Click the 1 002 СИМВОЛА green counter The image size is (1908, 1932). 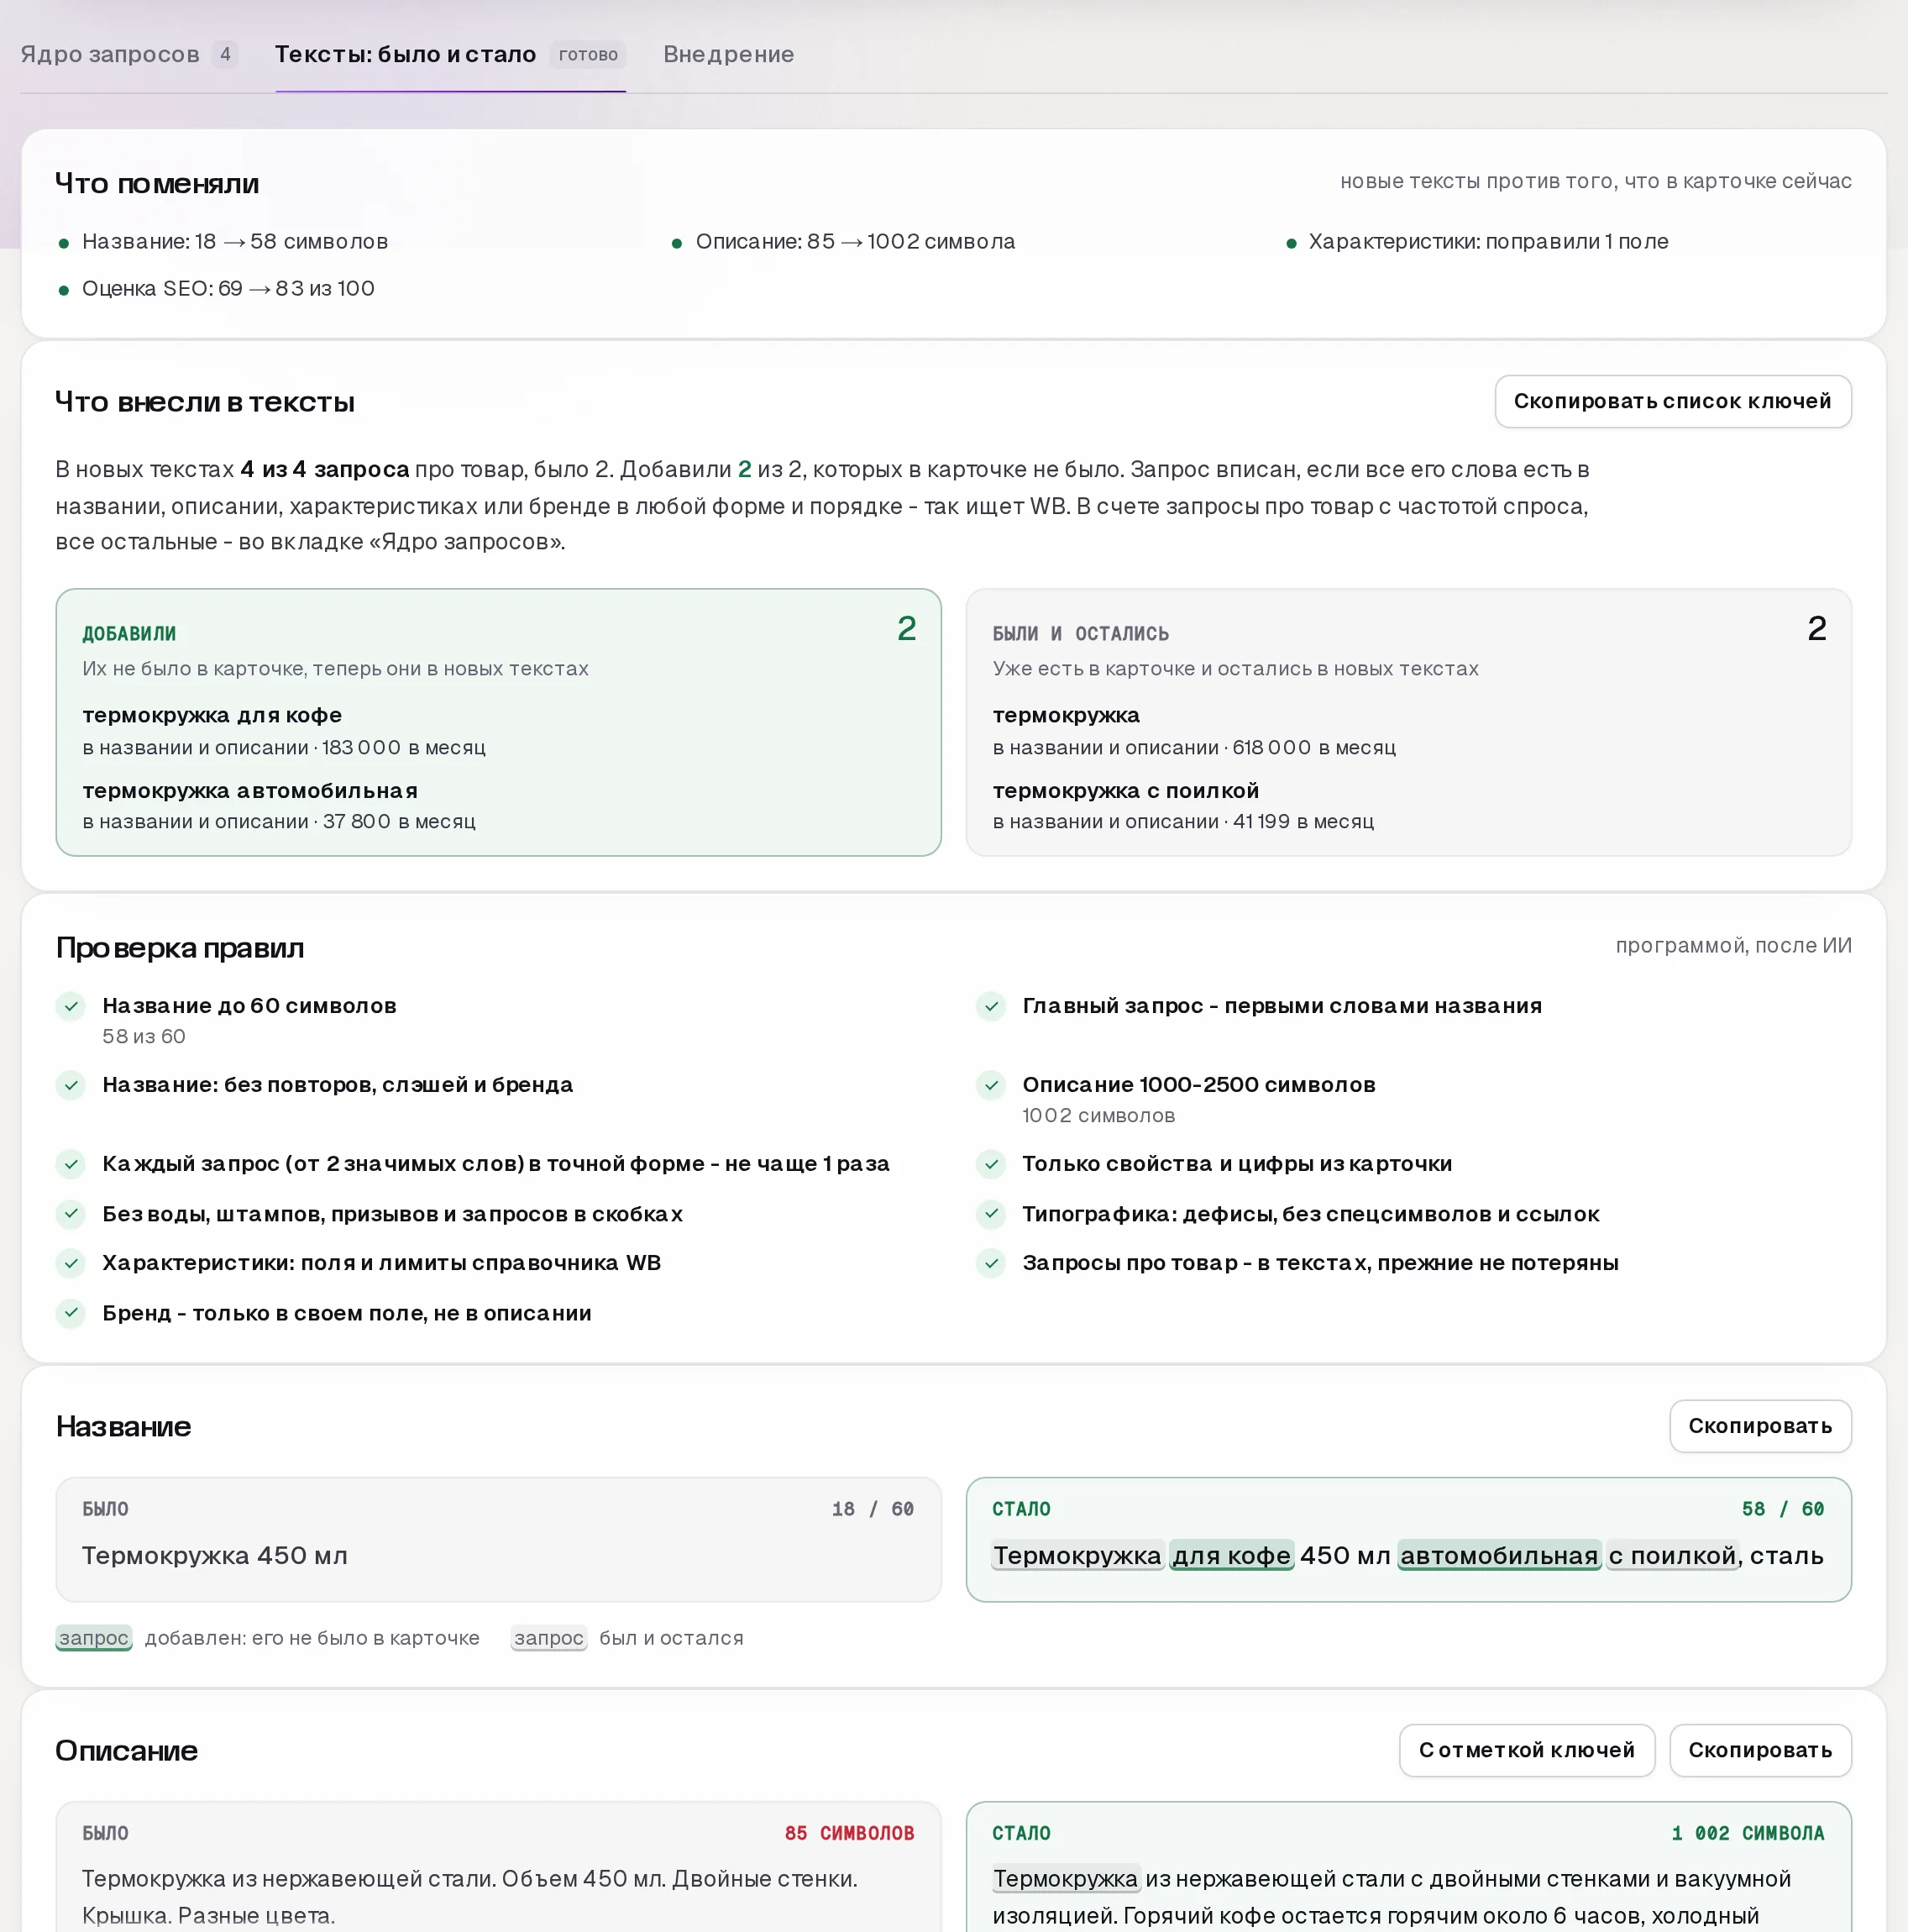pyautogui.click(x=1748, y=1833)
